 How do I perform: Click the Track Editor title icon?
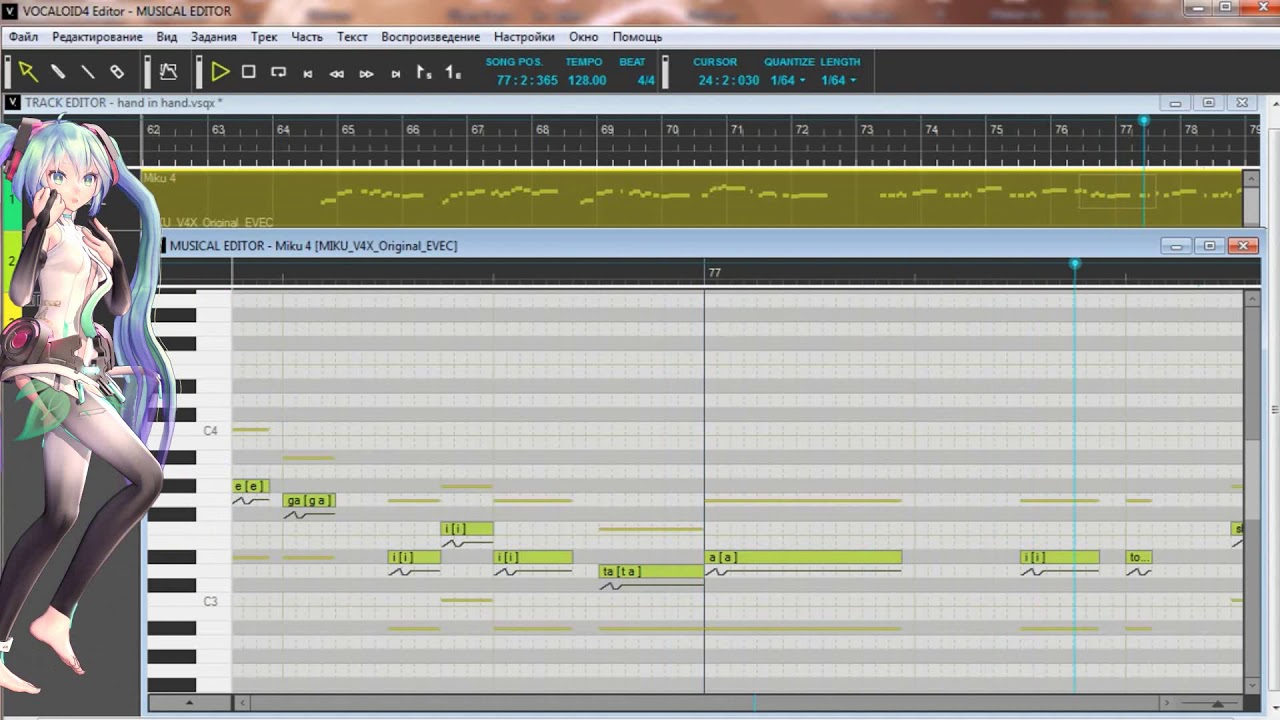coord(13,102)
